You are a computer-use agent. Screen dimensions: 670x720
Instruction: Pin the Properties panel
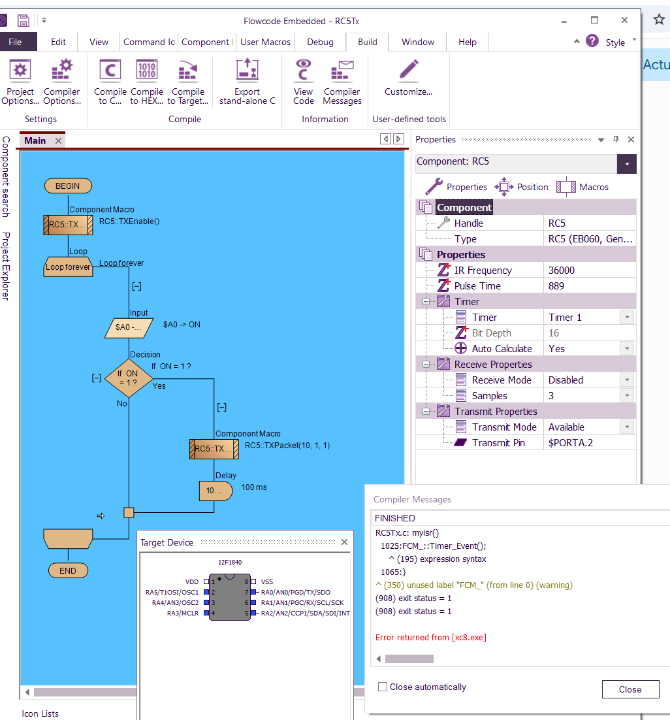pyautogui.click(x=616, y=139)
